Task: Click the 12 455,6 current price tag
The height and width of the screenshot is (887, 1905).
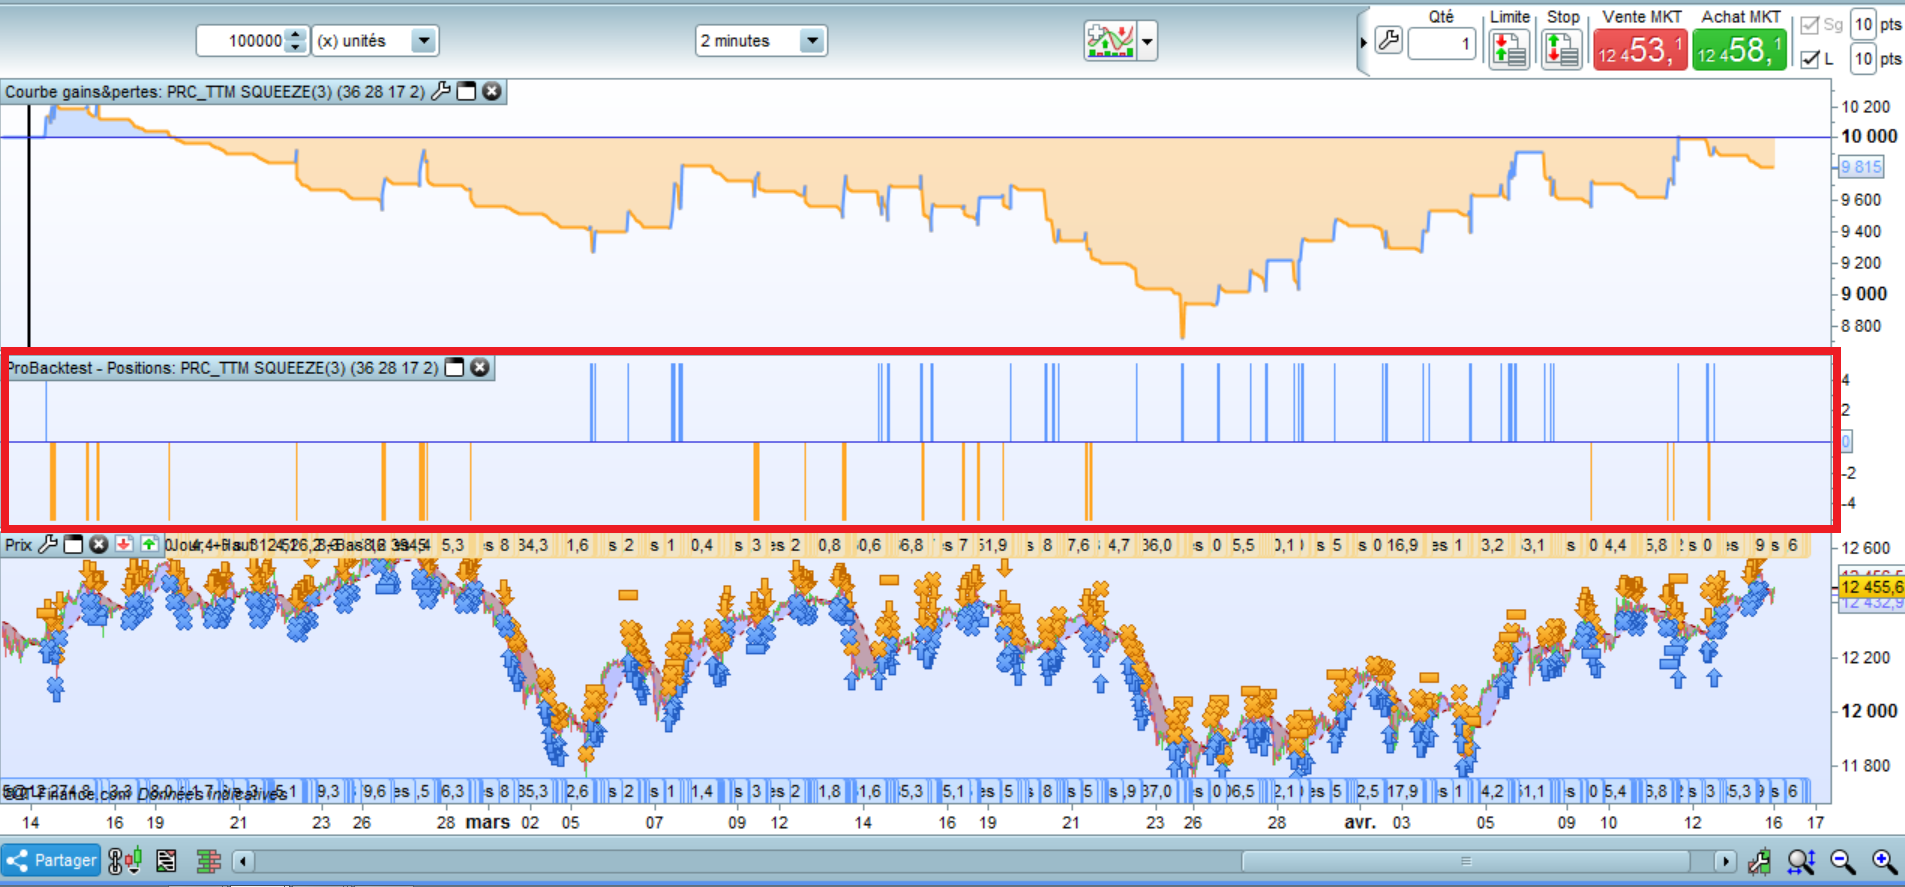Action: tap(1872, 587)
